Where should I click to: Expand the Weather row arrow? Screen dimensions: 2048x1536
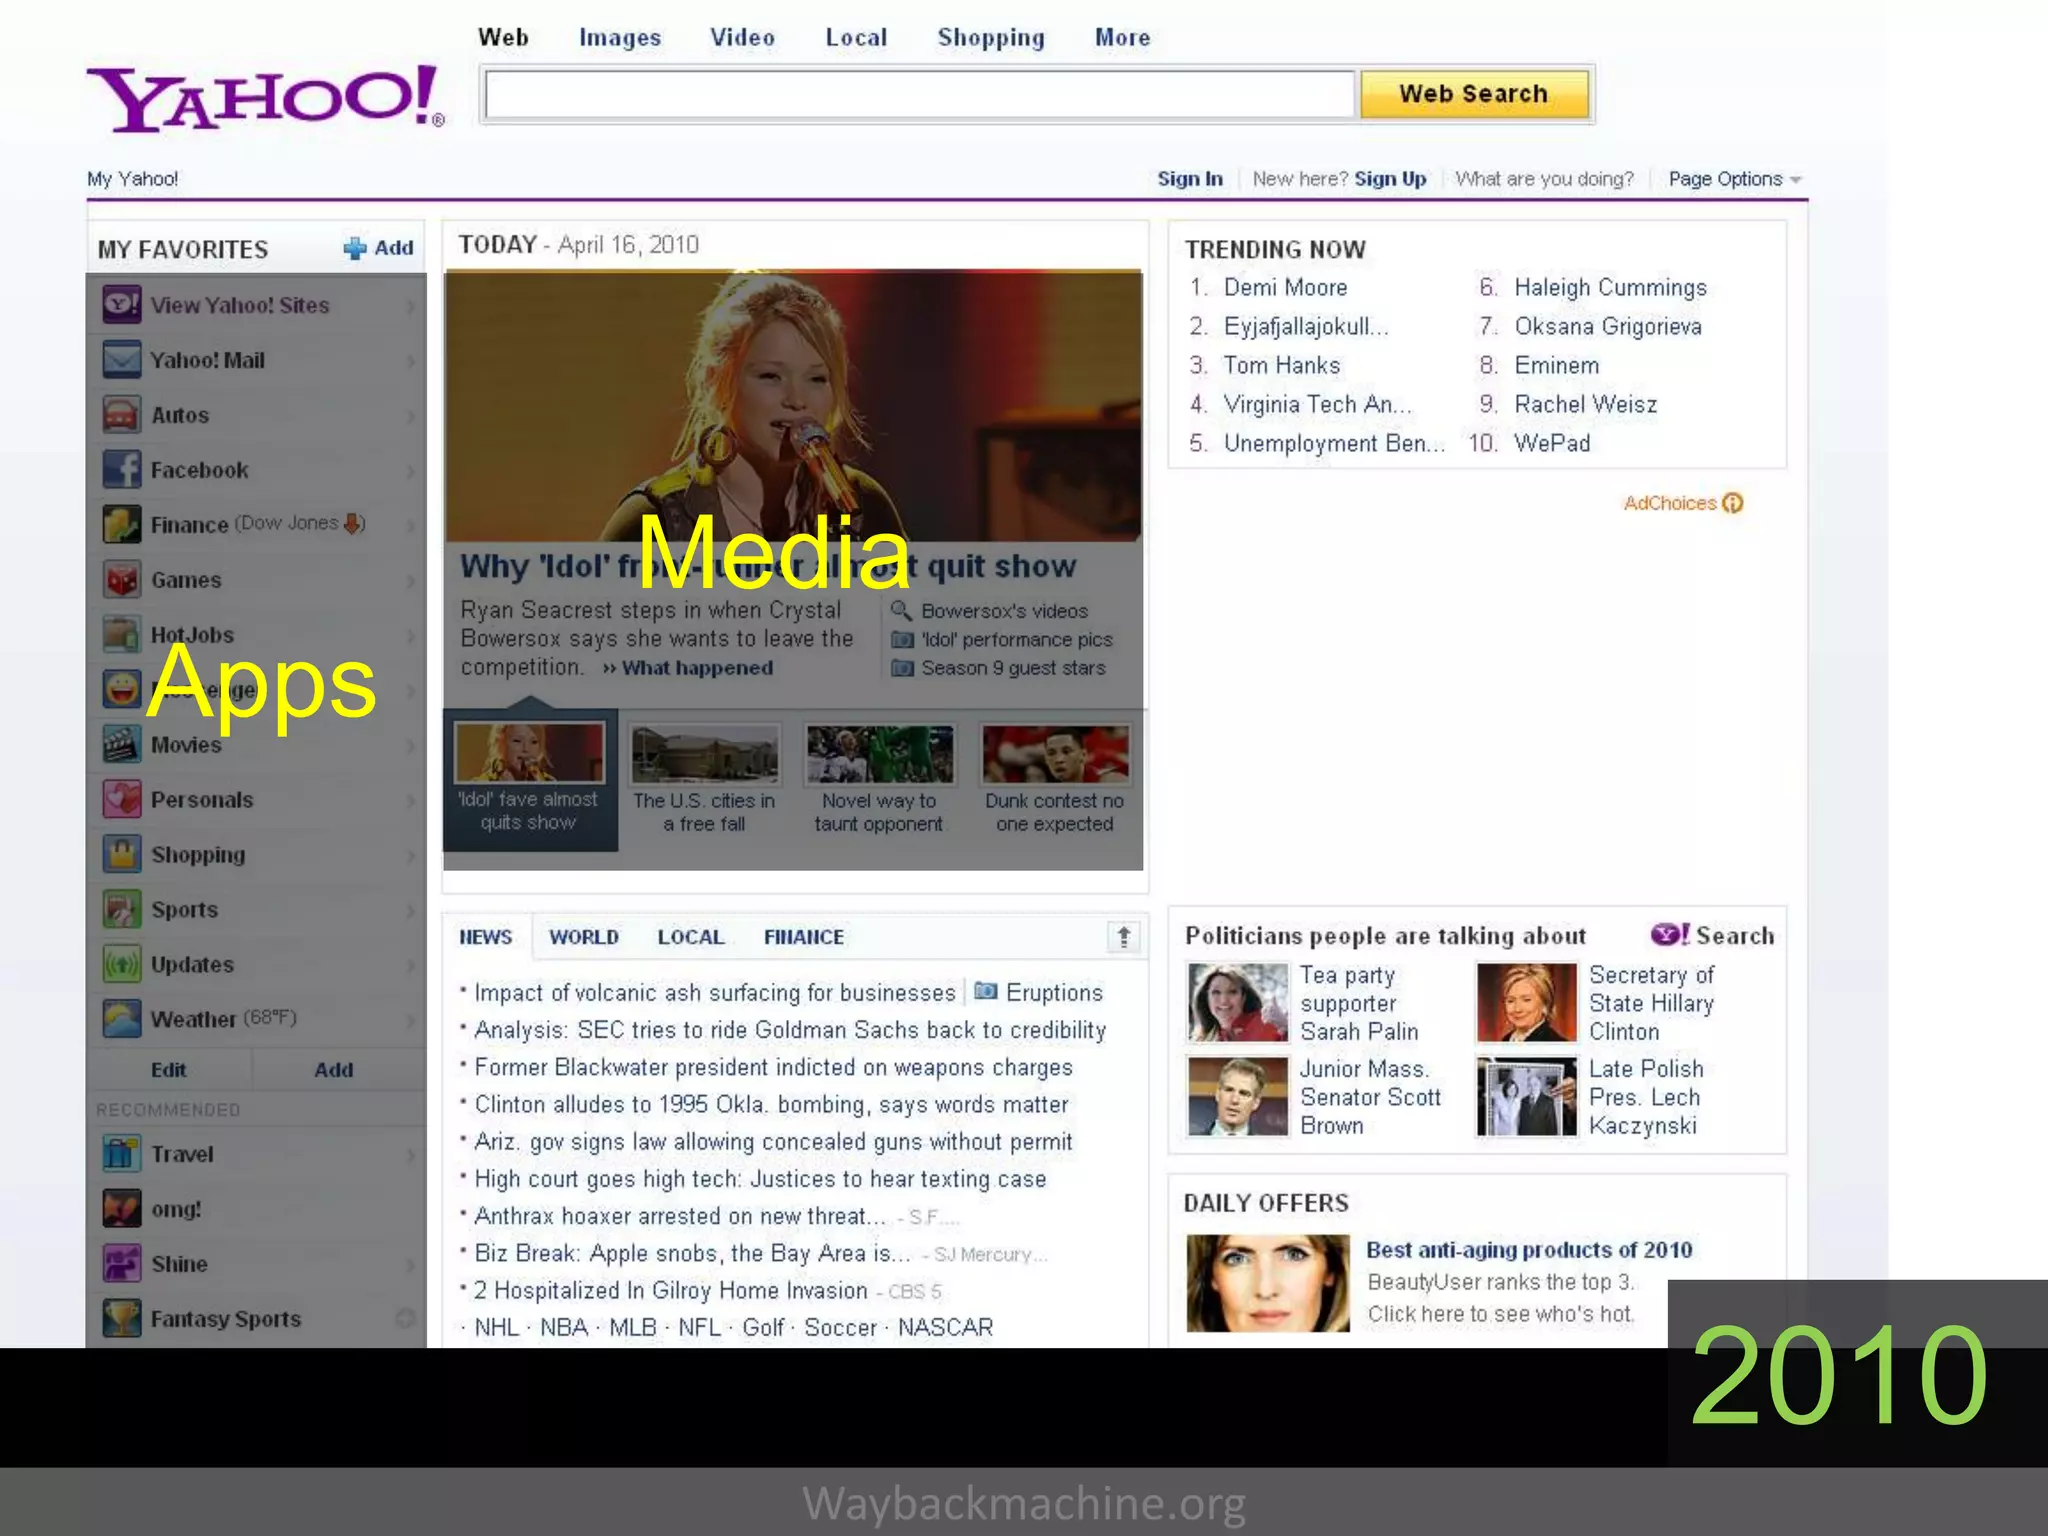pos(410,1020)
